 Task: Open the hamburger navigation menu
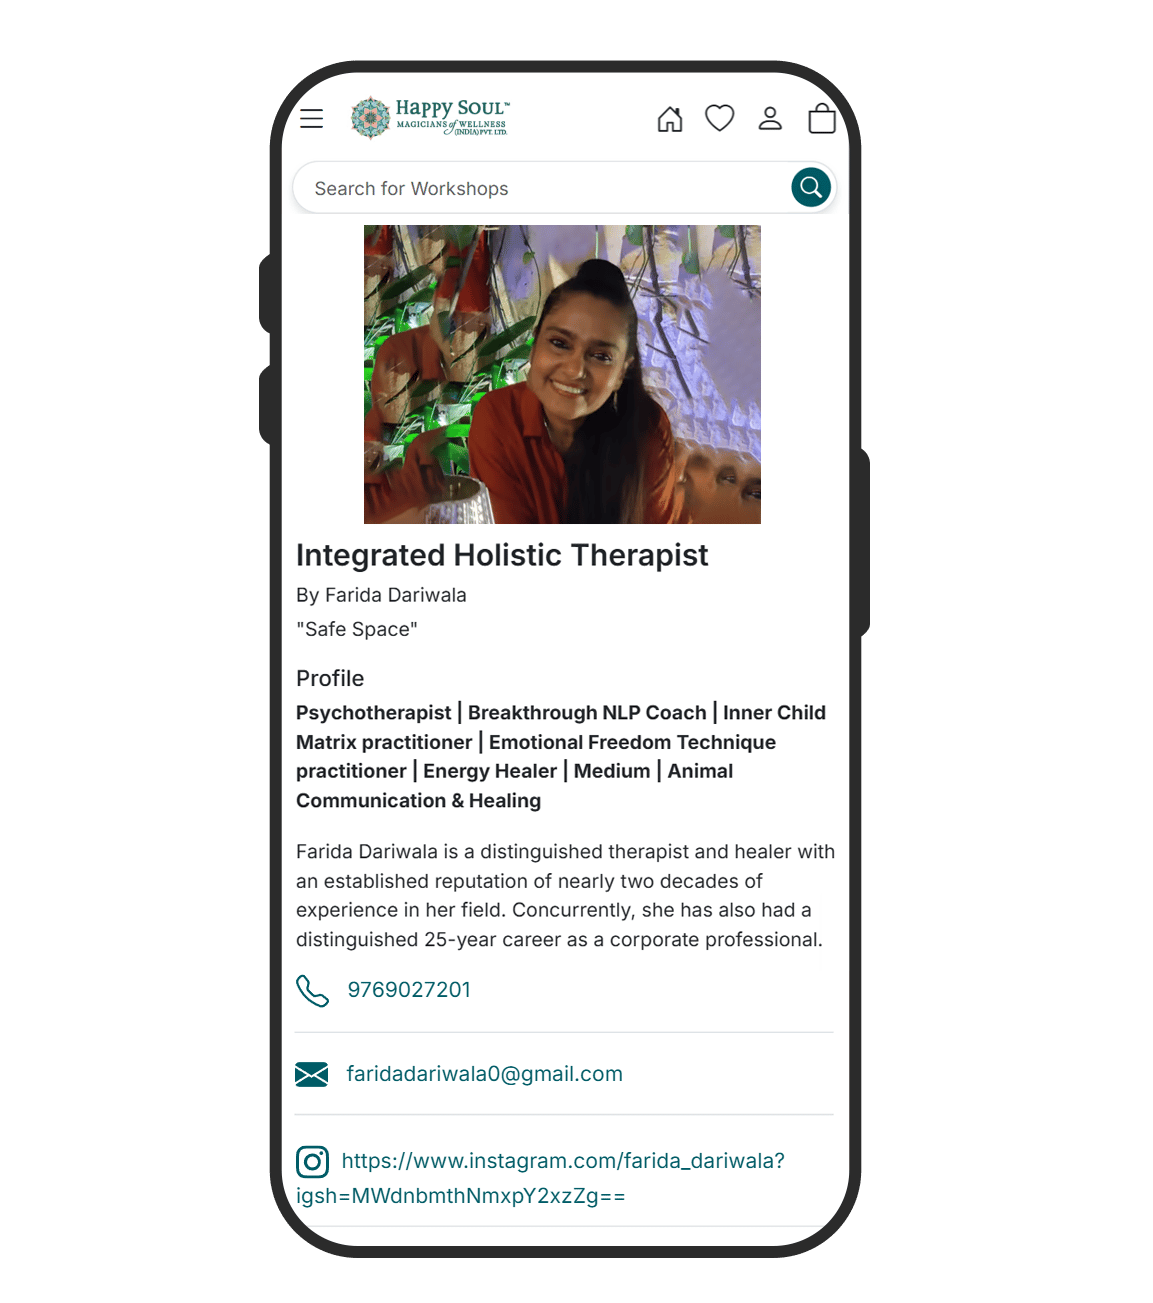(312, 118)
